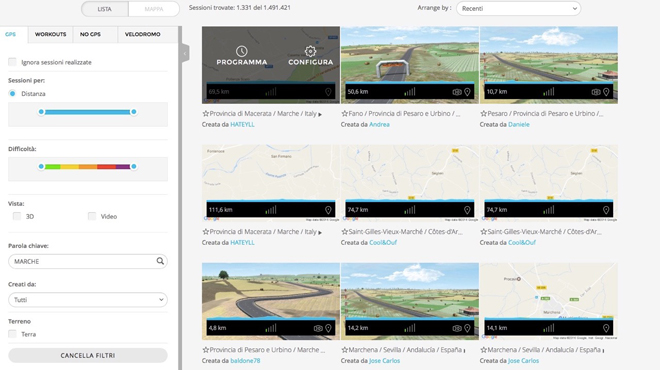
Task: Click the search magnifier in keyword field
Action: pos(160,261)
